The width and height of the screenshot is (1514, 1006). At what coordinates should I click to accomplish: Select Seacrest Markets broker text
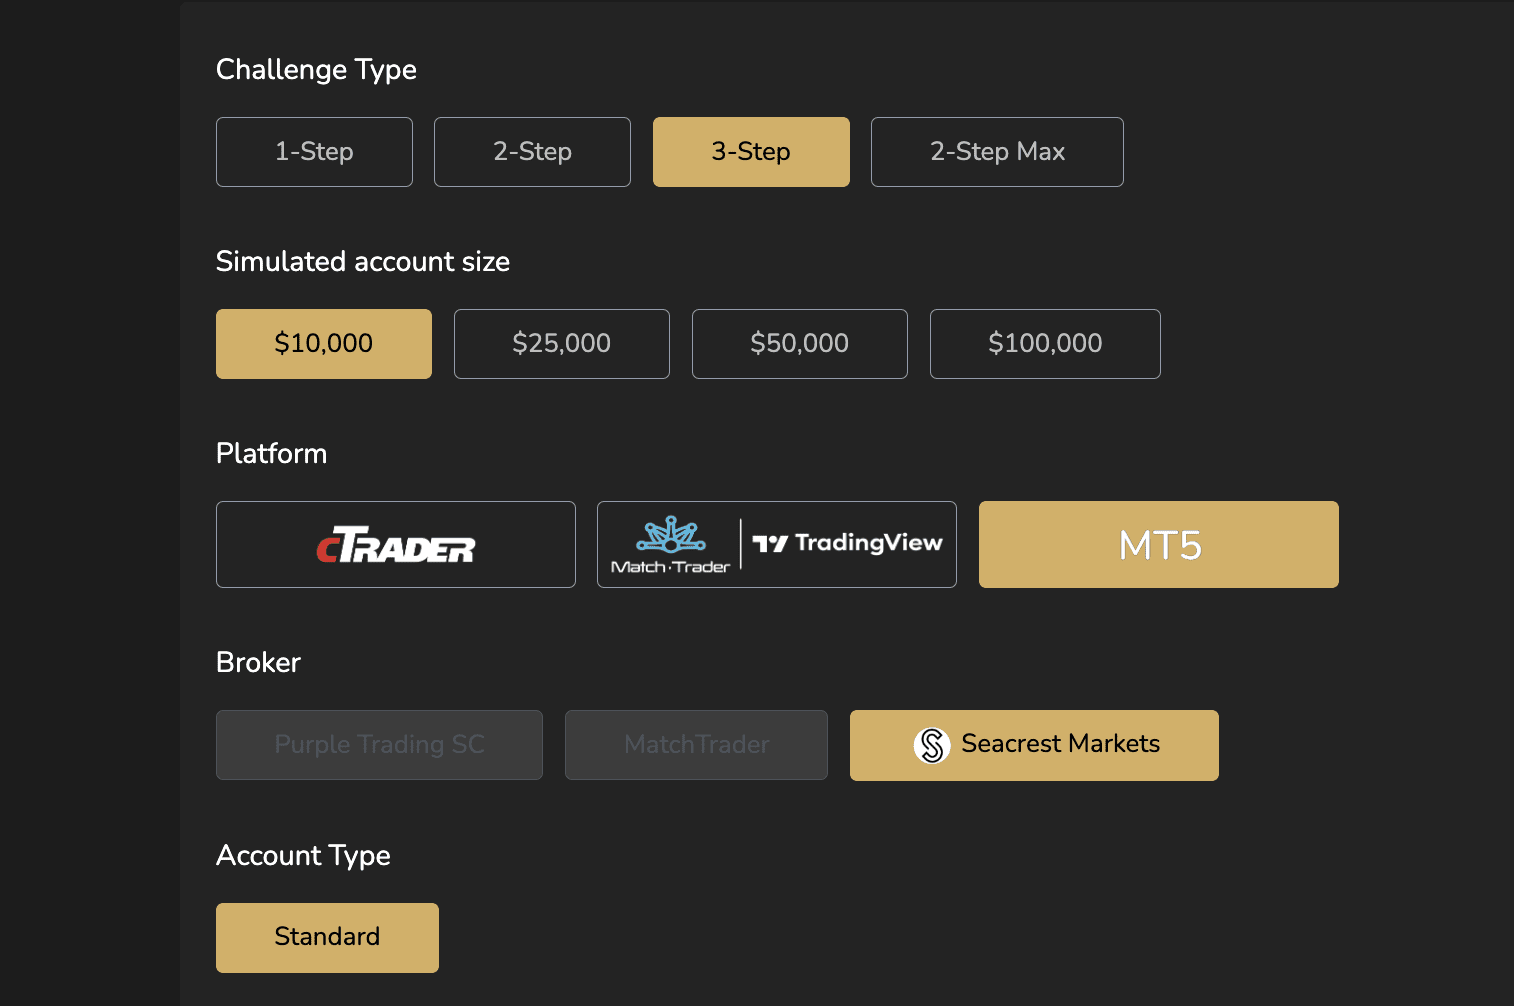click(x=1060, y=744)
